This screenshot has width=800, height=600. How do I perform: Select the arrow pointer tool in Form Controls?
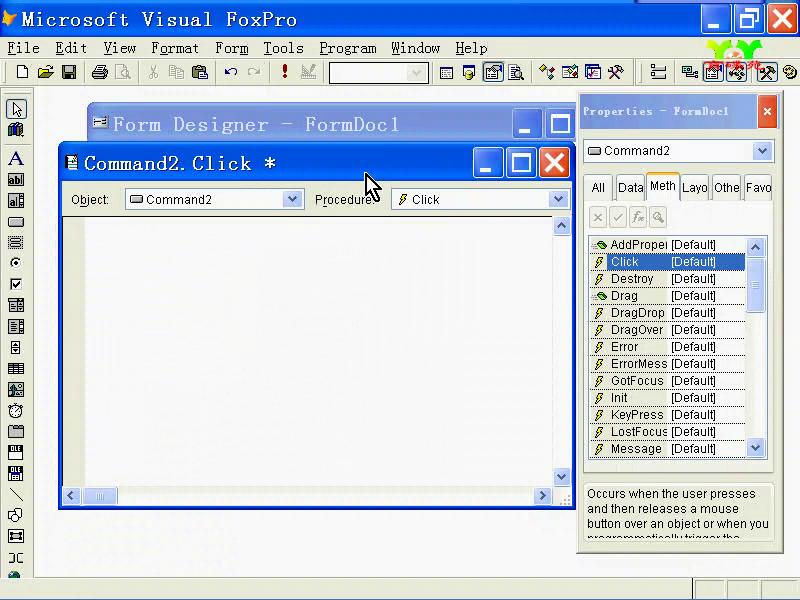point(16,109)
